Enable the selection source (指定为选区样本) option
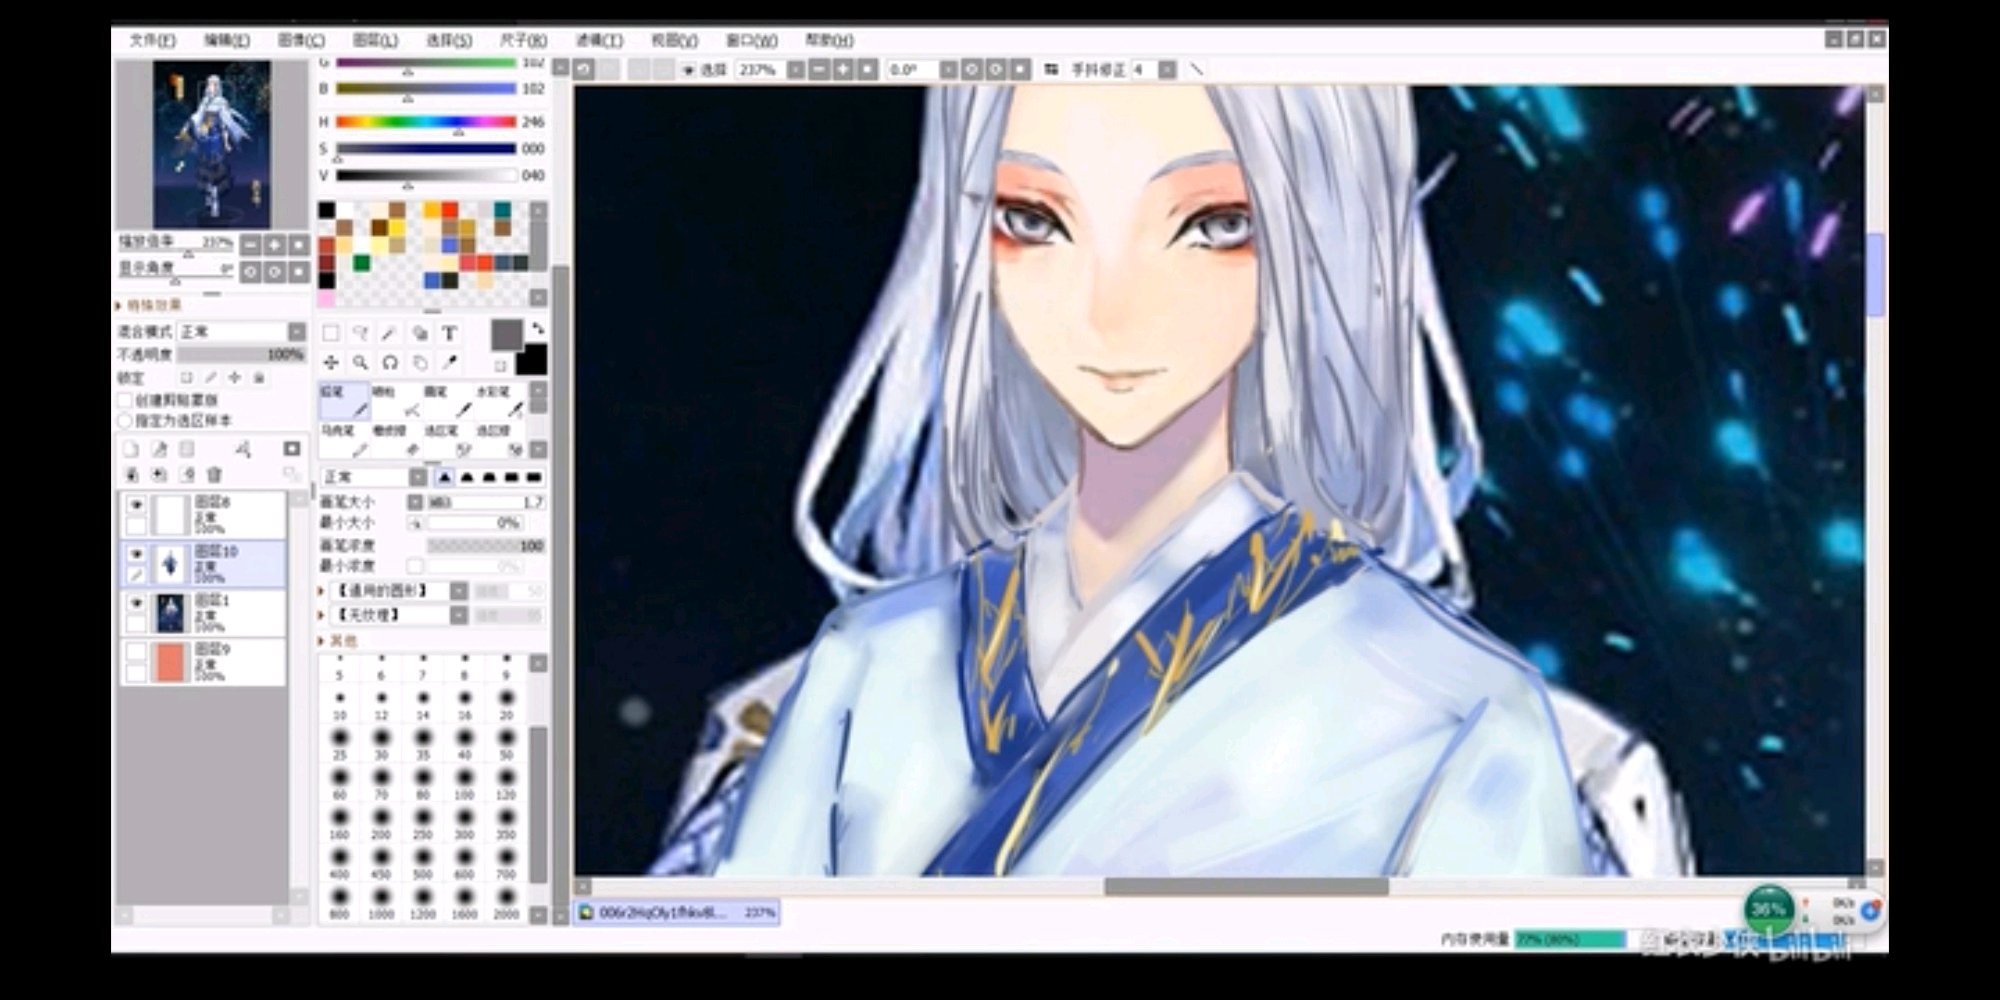The width and height of the screenshot is (2000, 1000). [126, 421]
